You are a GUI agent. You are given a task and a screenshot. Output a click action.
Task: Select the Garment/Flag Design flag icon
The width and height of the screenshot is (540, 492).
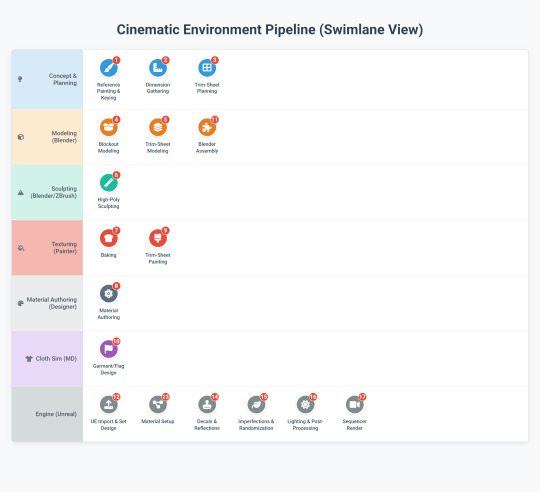[x=108, y=349]
